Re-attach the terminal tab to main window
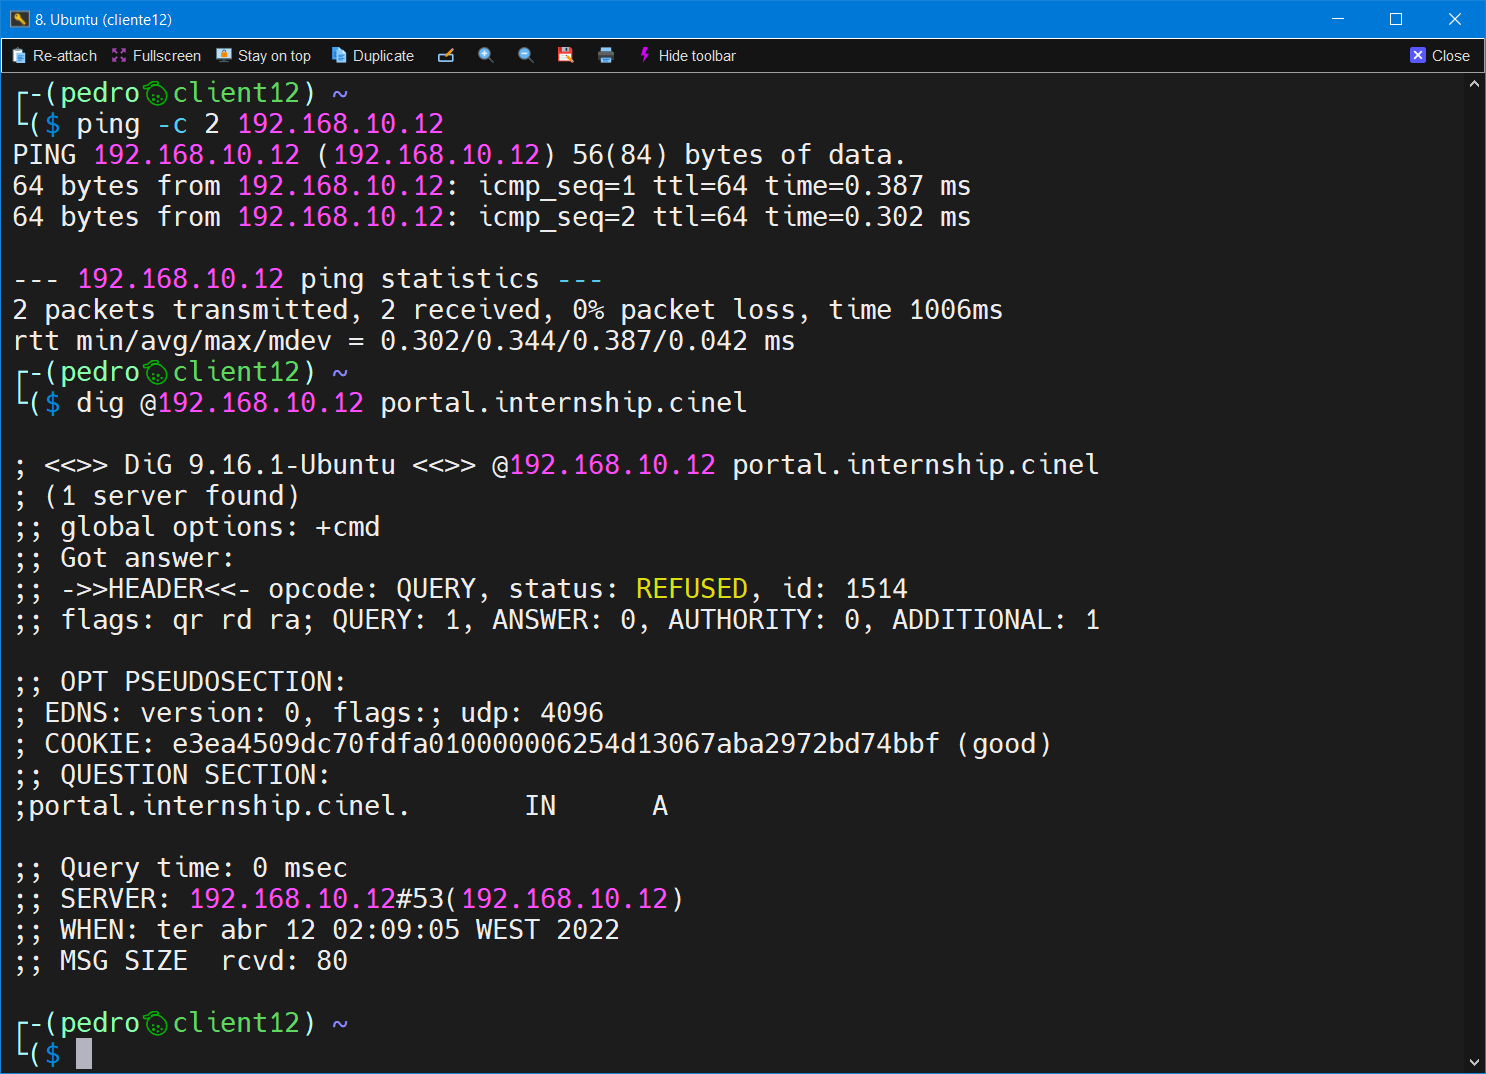The height and width of the screenshot is (1074, 1486). click(x=55, y=56)
